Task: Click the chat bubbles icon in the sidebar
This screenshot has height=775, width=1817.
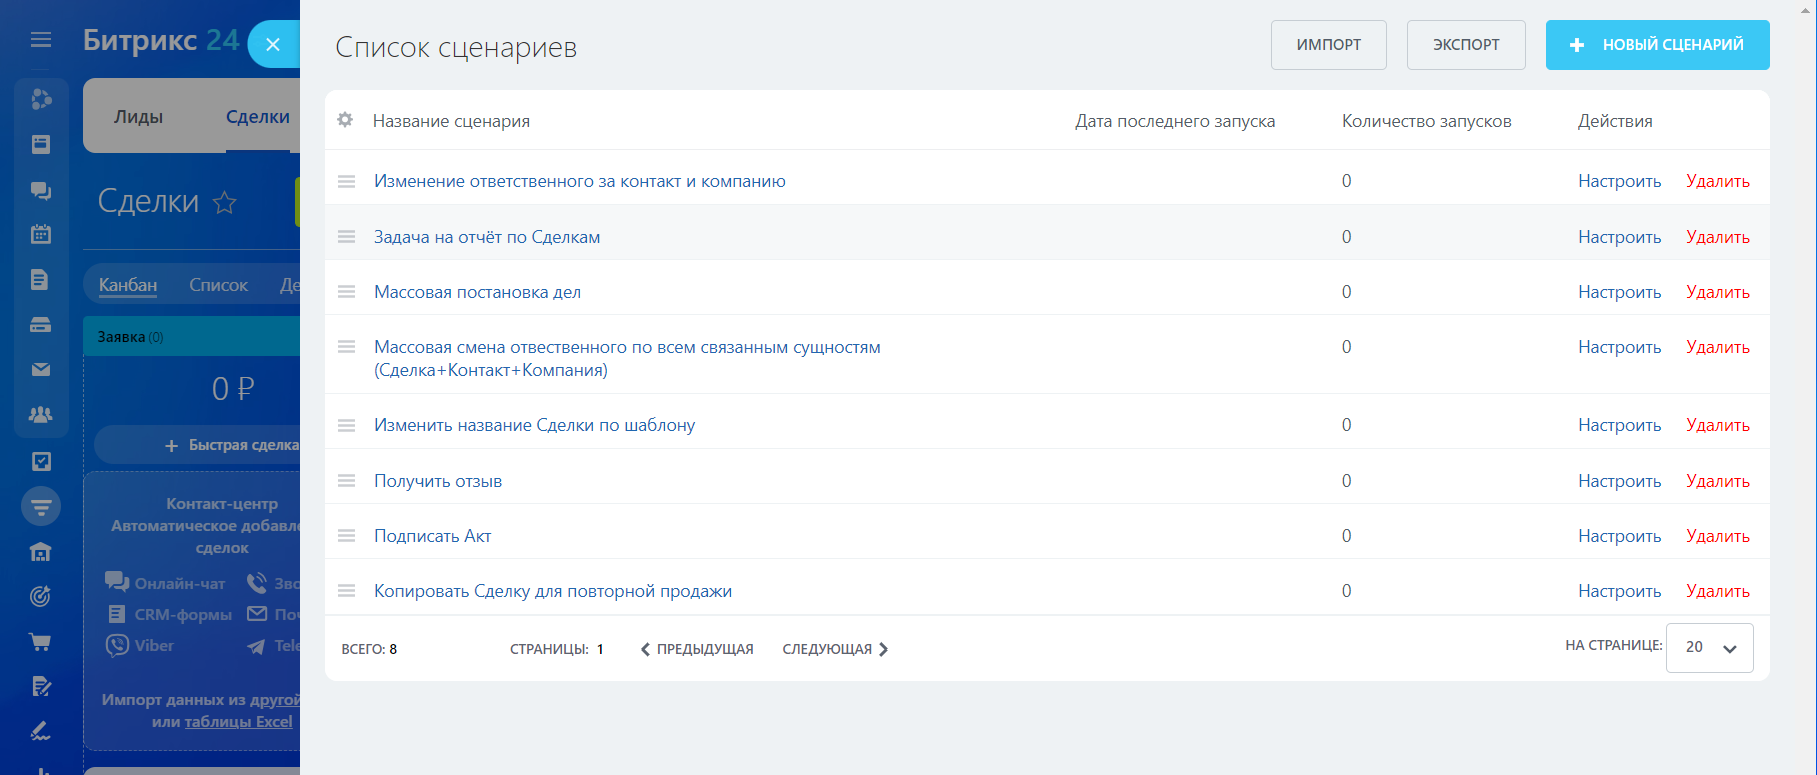Action: point(41,190)
